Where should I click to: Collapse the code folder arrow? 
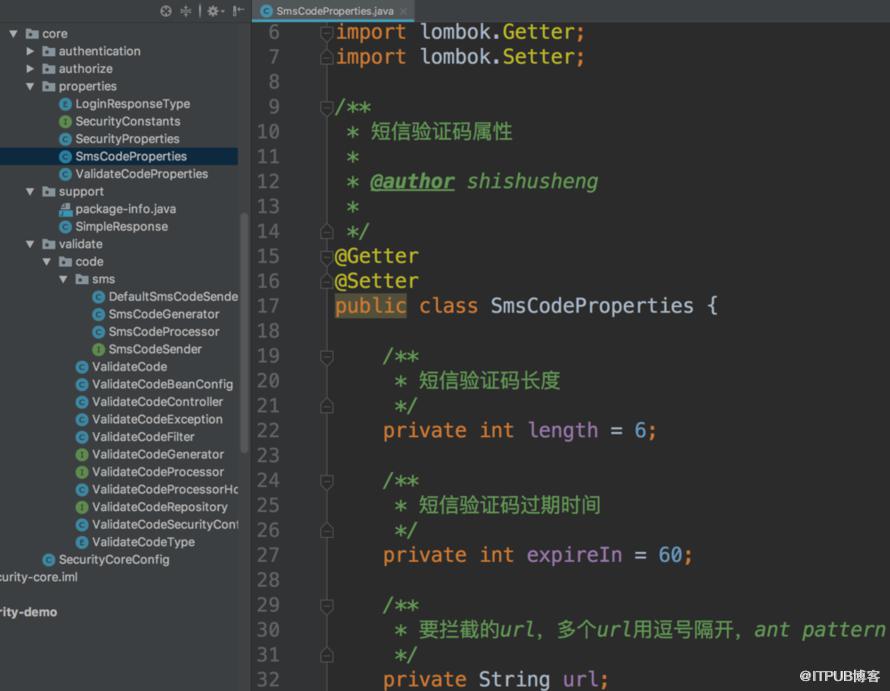[47, 262]
